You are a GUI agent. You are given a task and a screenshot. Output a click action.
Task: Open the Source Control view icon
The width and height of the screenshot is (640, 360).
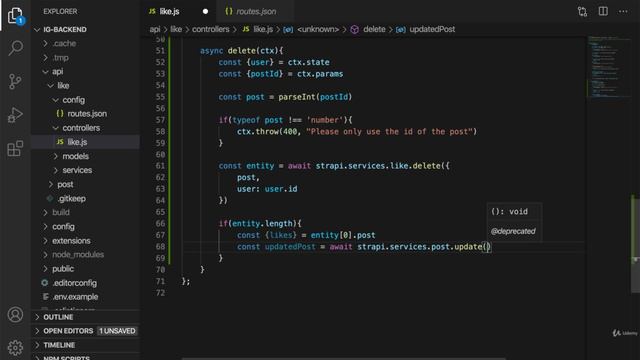[x=16, y=81]
